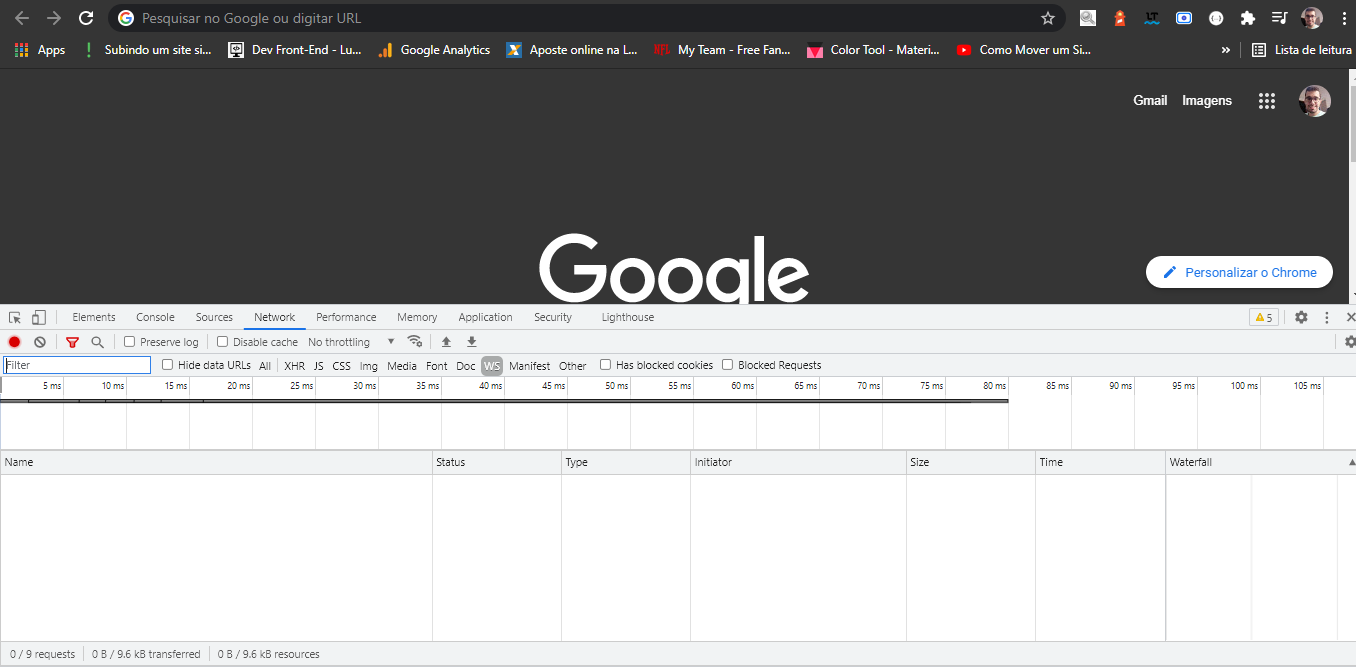Bookmark this page with the star icon

pyautogui.click(x=1048, y=18)
